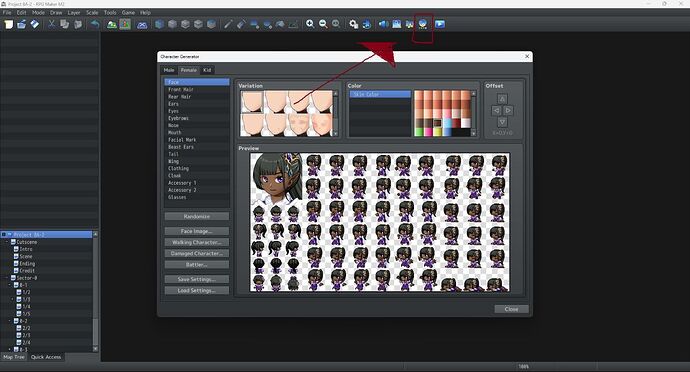
Task: Shift part offset to the left
Action: coord(496,110)
